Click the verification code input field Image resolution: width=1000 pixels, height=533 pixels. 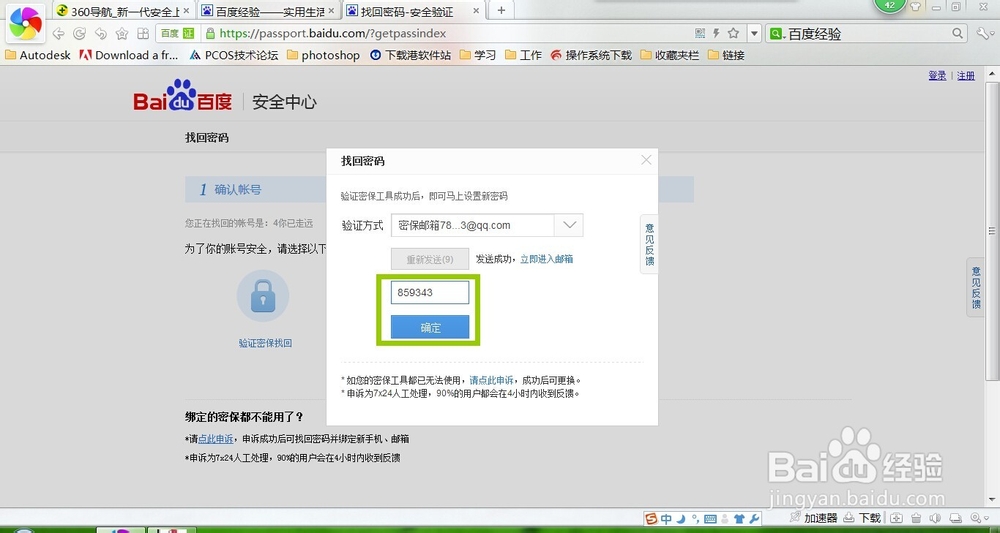pyautogui.click(x=430, y=293)
